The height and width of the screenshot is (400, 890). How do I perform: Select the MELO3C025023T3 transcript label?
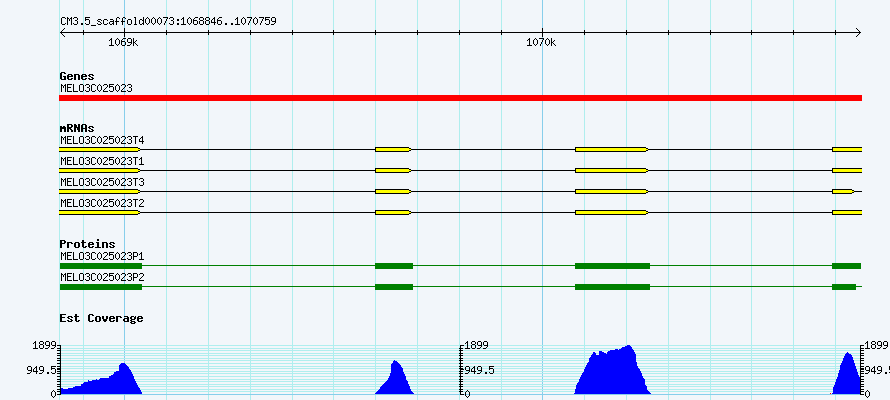coord(102,182)
